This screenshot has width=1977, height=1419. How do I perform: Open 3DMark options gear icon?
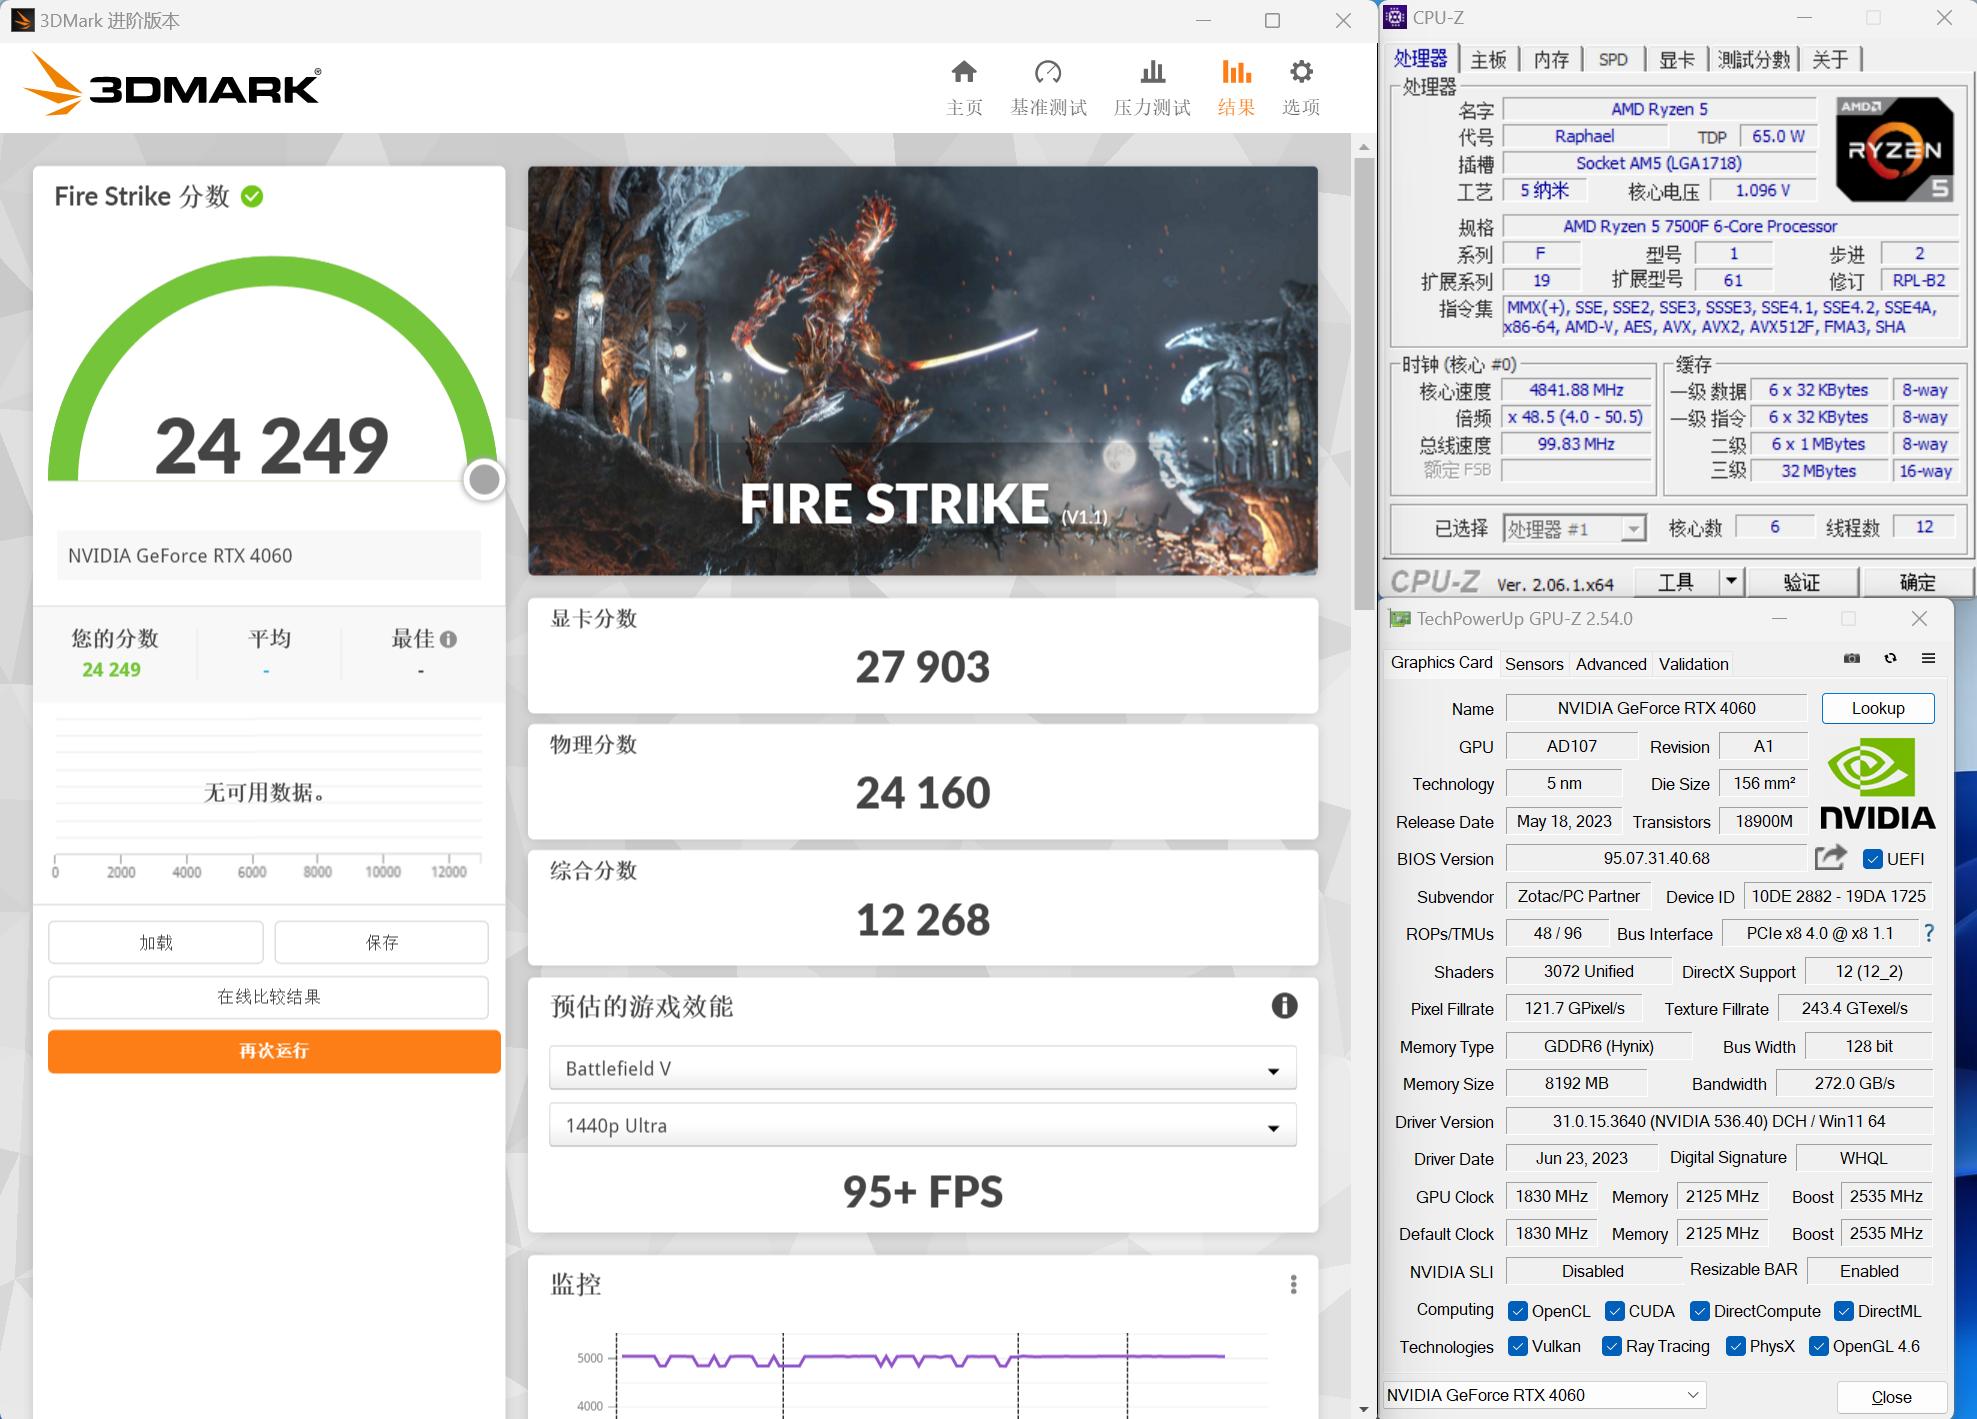(x=1299, y=72)
